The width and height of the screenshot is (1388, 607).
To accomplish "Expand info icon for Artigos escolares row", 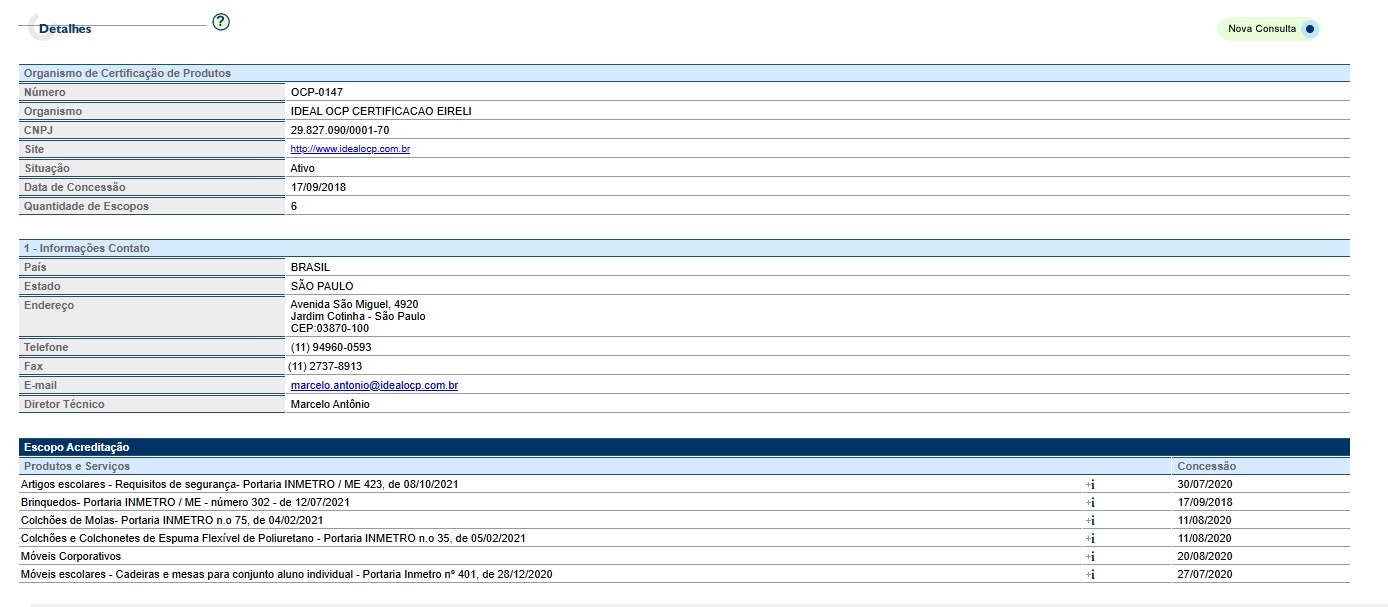I will click(x=1091, y=485).
